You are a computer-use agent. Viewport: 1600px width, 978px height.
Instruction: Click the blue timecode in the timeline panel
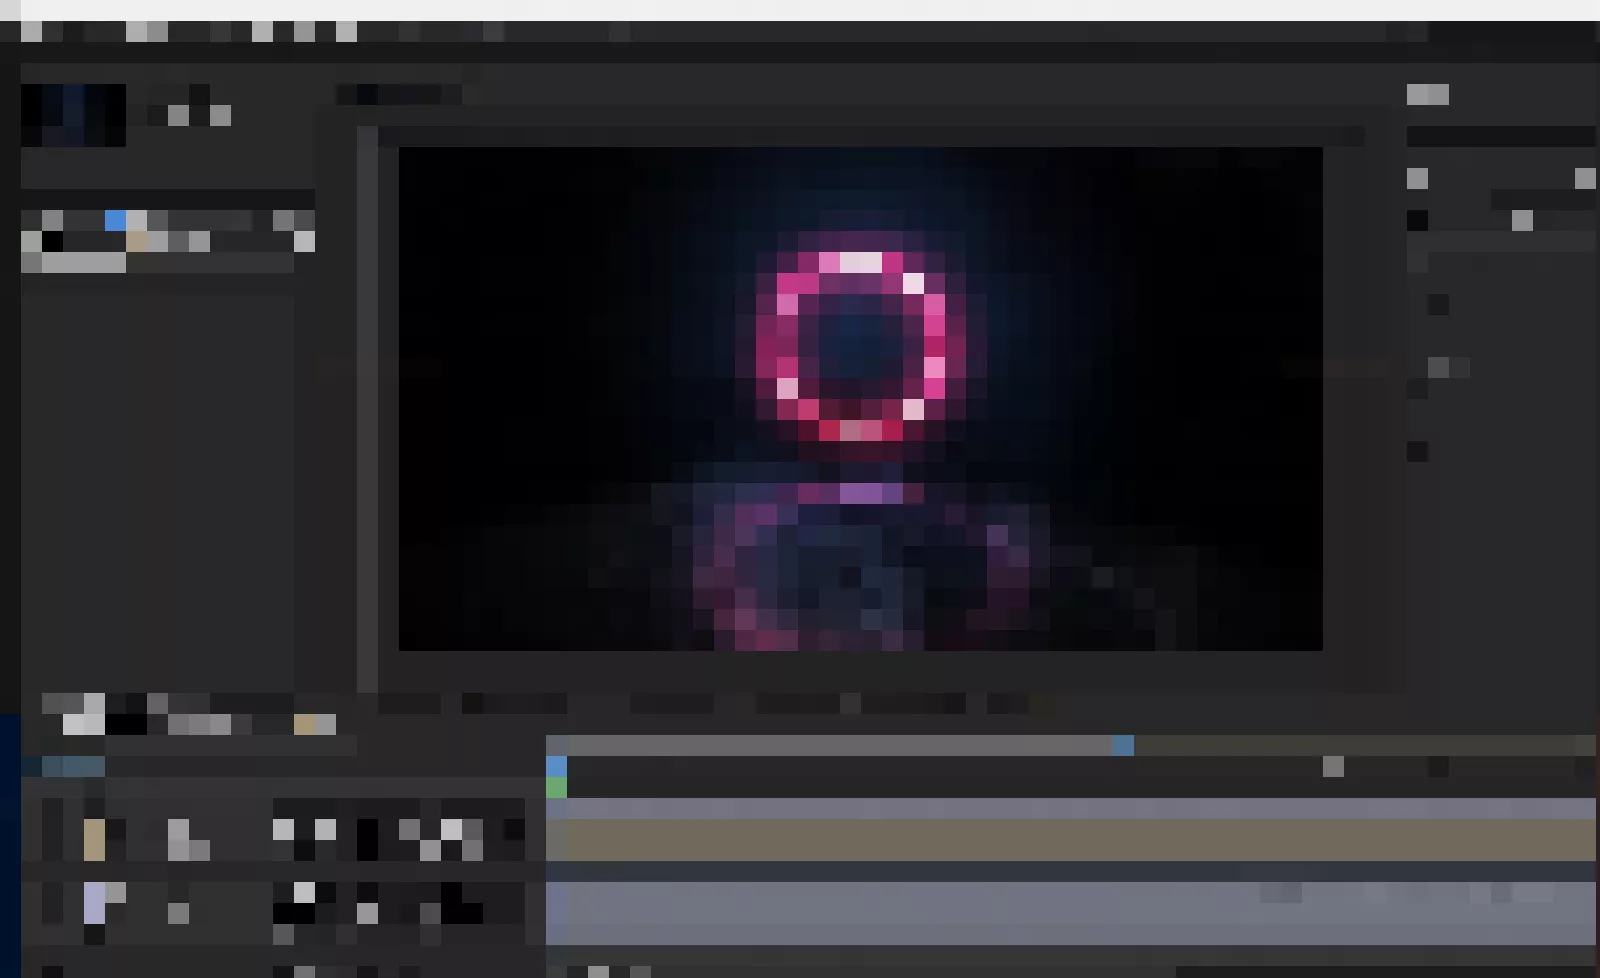click(x=73, y=766)
